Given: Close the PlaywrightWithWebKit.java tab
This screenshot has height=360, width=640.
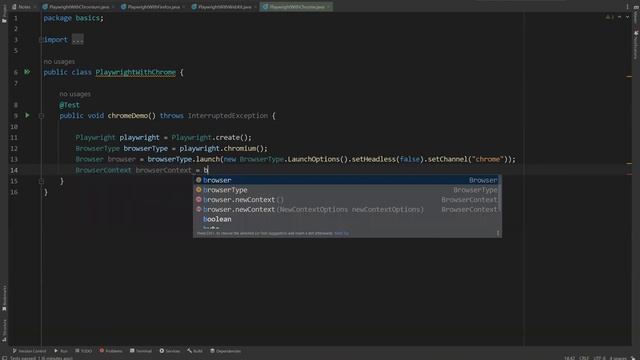Looking at the screenshot, I should click(255, 7).
